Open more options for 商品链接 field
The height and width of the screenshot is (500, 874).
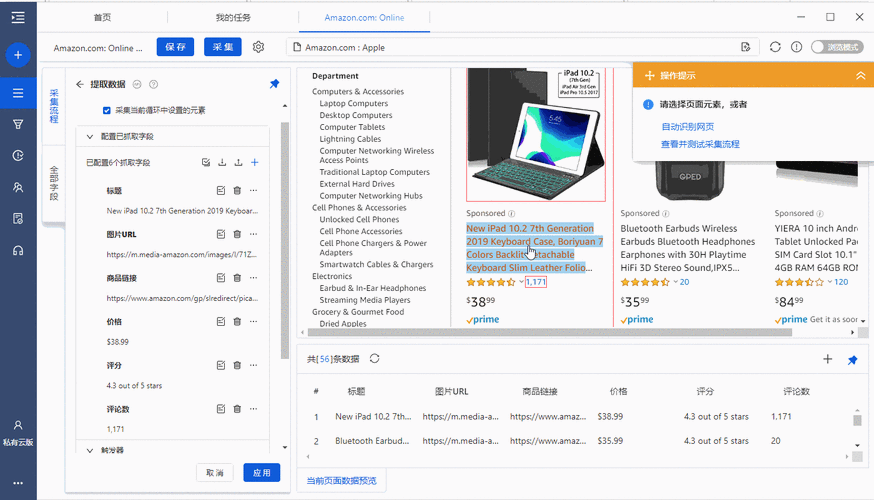coord(254,278)
